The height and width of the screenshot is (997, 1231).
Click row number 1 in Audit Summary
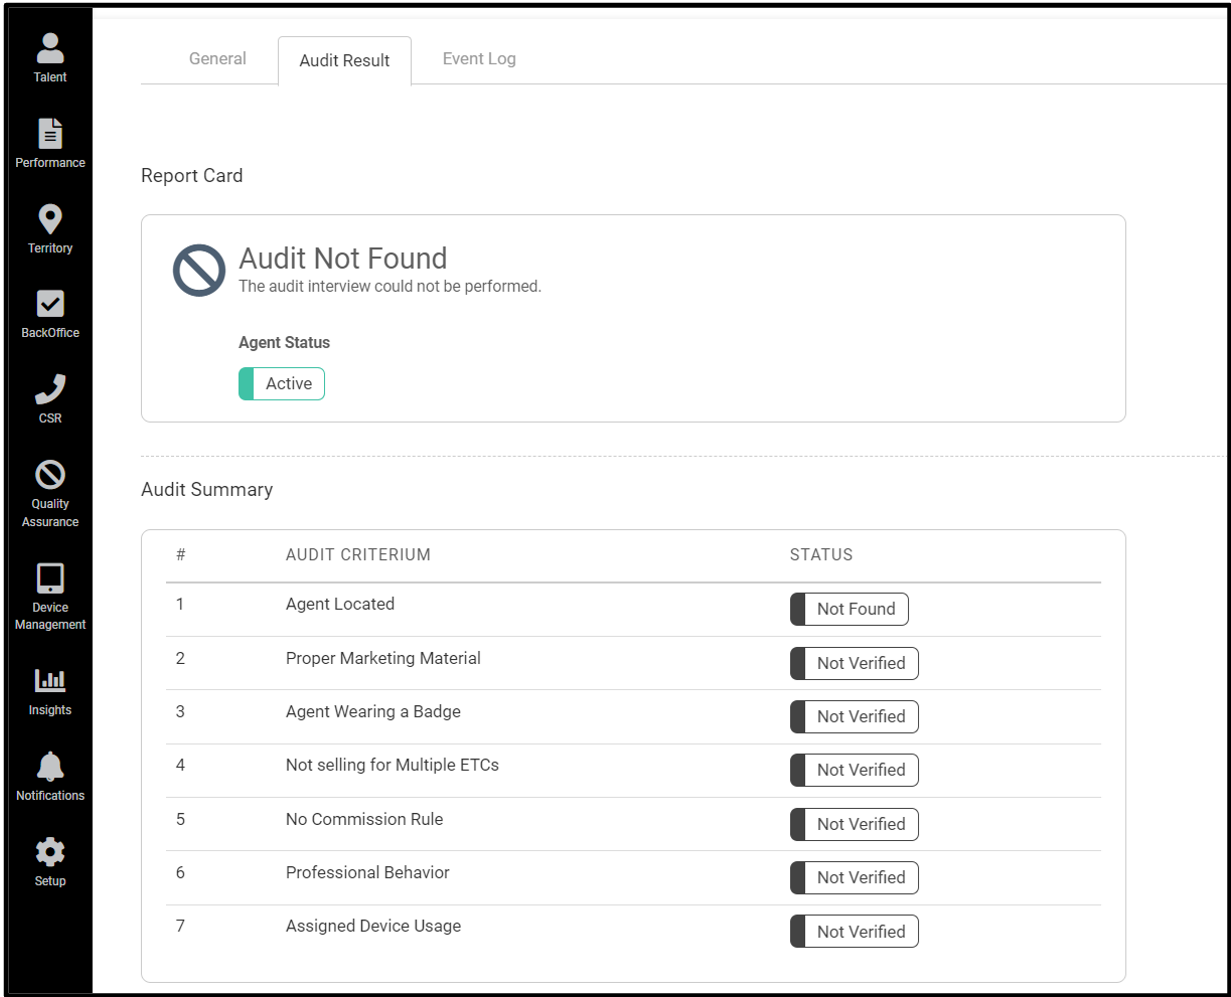click(180, 604)
